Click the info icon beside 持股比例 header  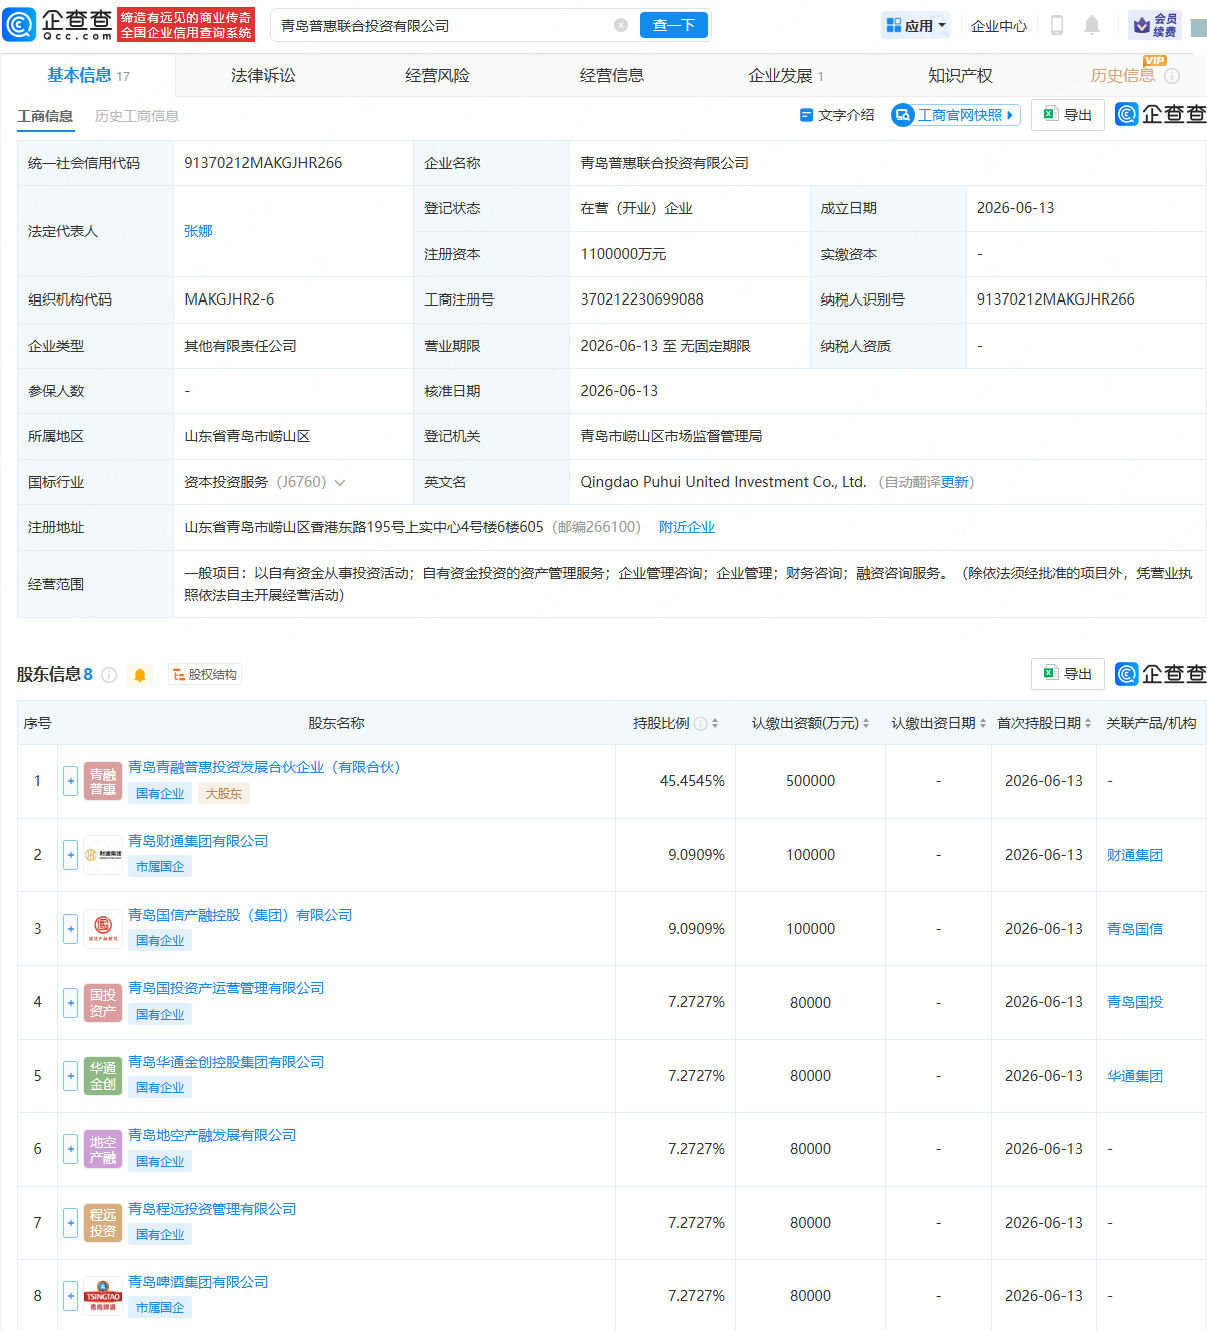pyautogui.click(x=700, y=723)
